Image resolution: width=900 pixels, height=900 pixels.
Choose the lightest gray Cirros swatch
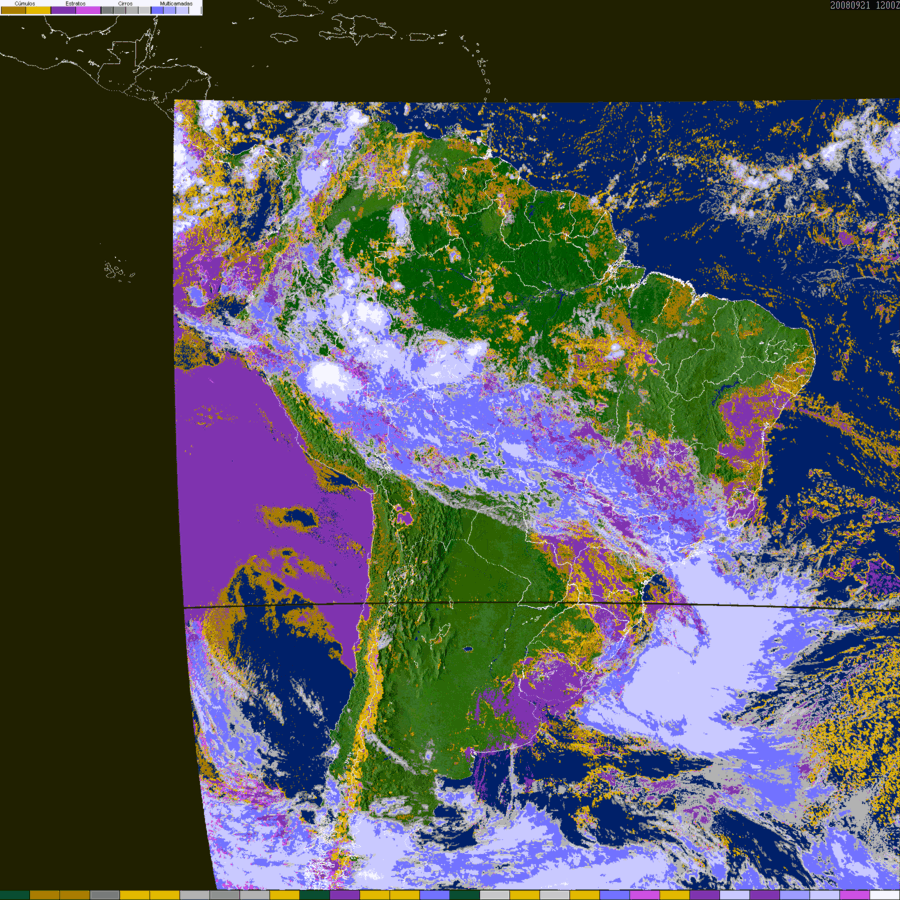point(145,10)
